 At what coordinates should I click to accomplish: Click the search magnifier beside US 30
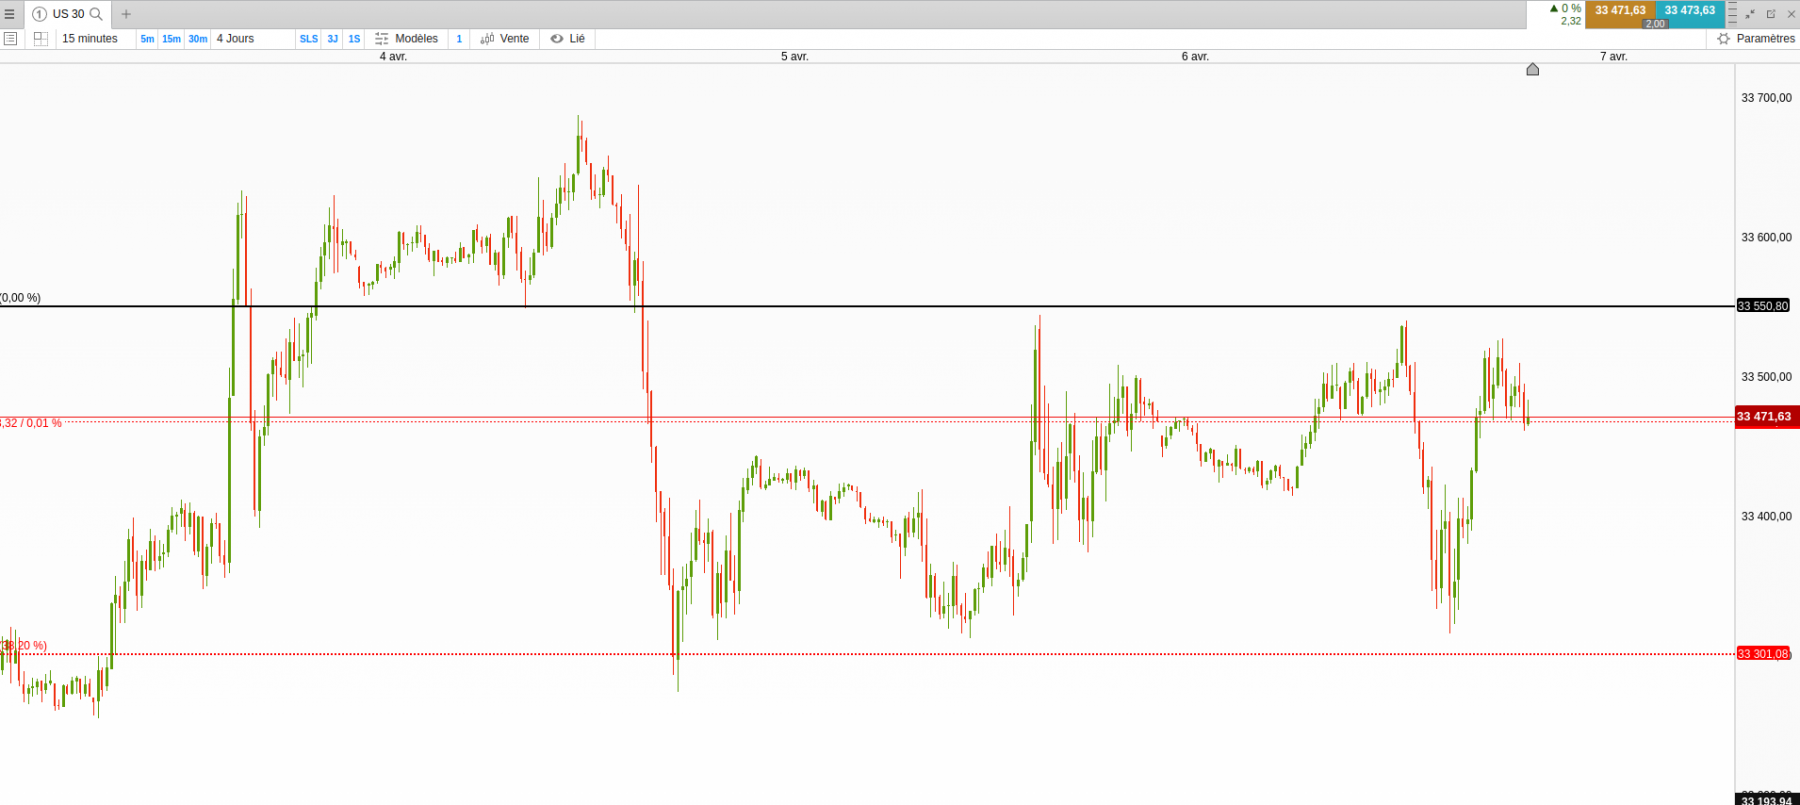[x=96, y=14]
